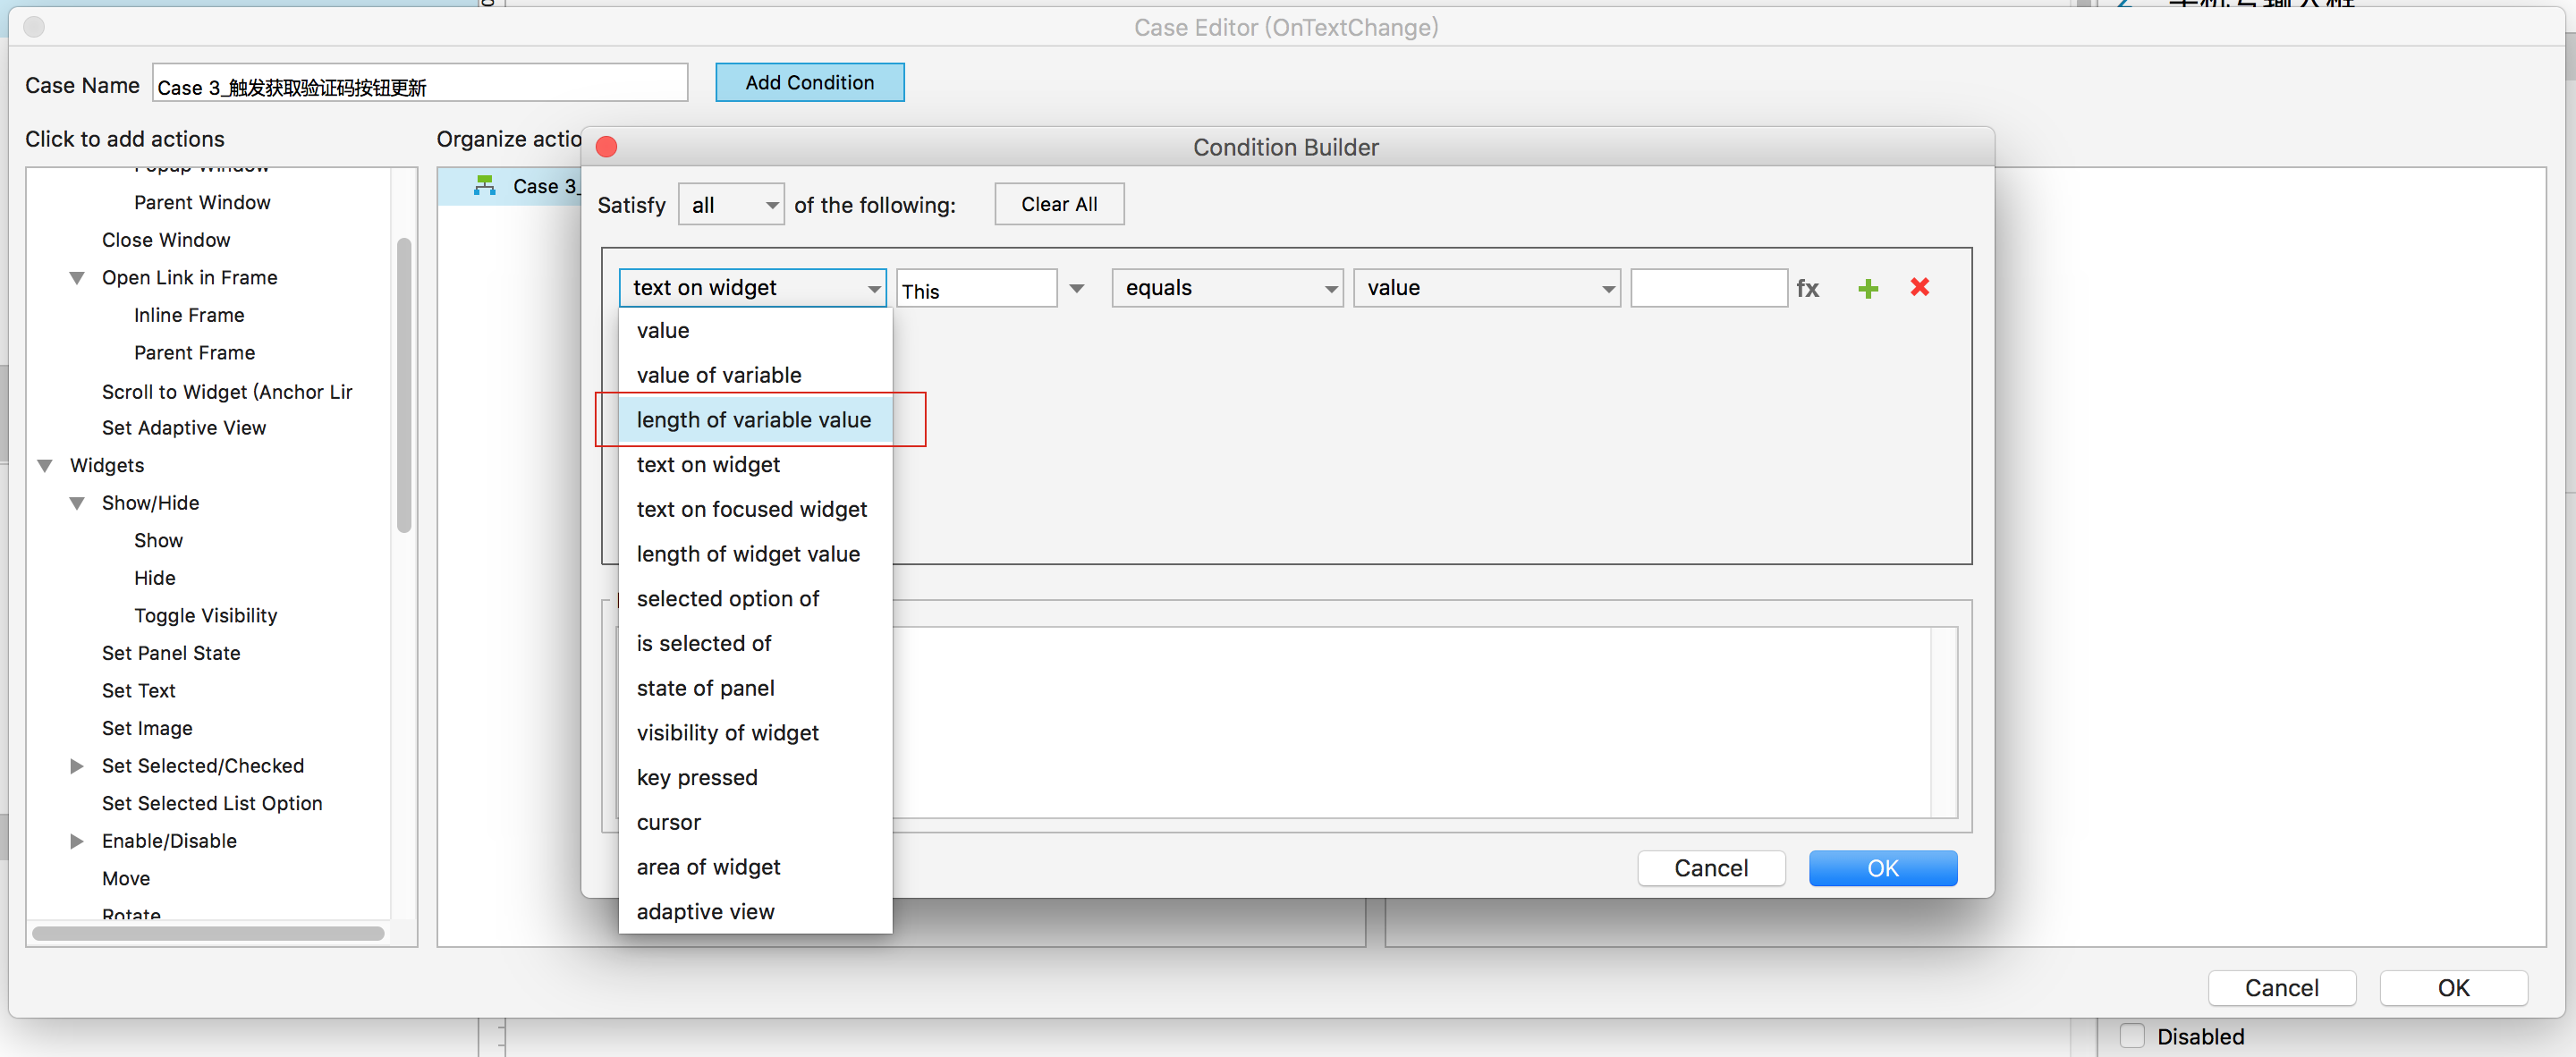Close the Condition Builder with red dot
The height and width of the screenshot is (1057, 2576).
tap(606, 147)
